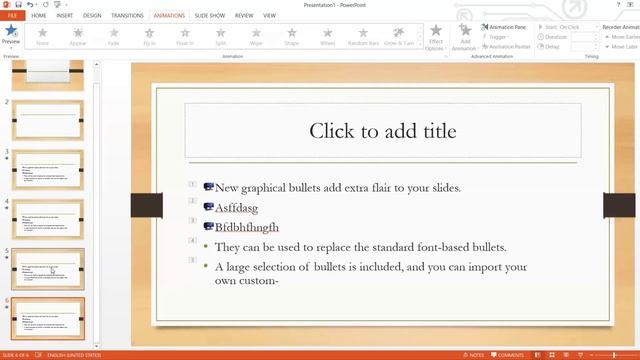640x360 pixels.
Task: Open the Animation Pane
Action: 504,27
